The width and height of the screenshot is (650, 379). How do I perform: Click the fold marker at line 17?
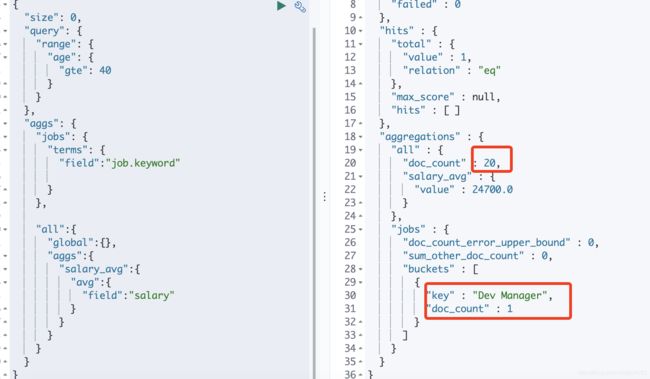(361, 123)
